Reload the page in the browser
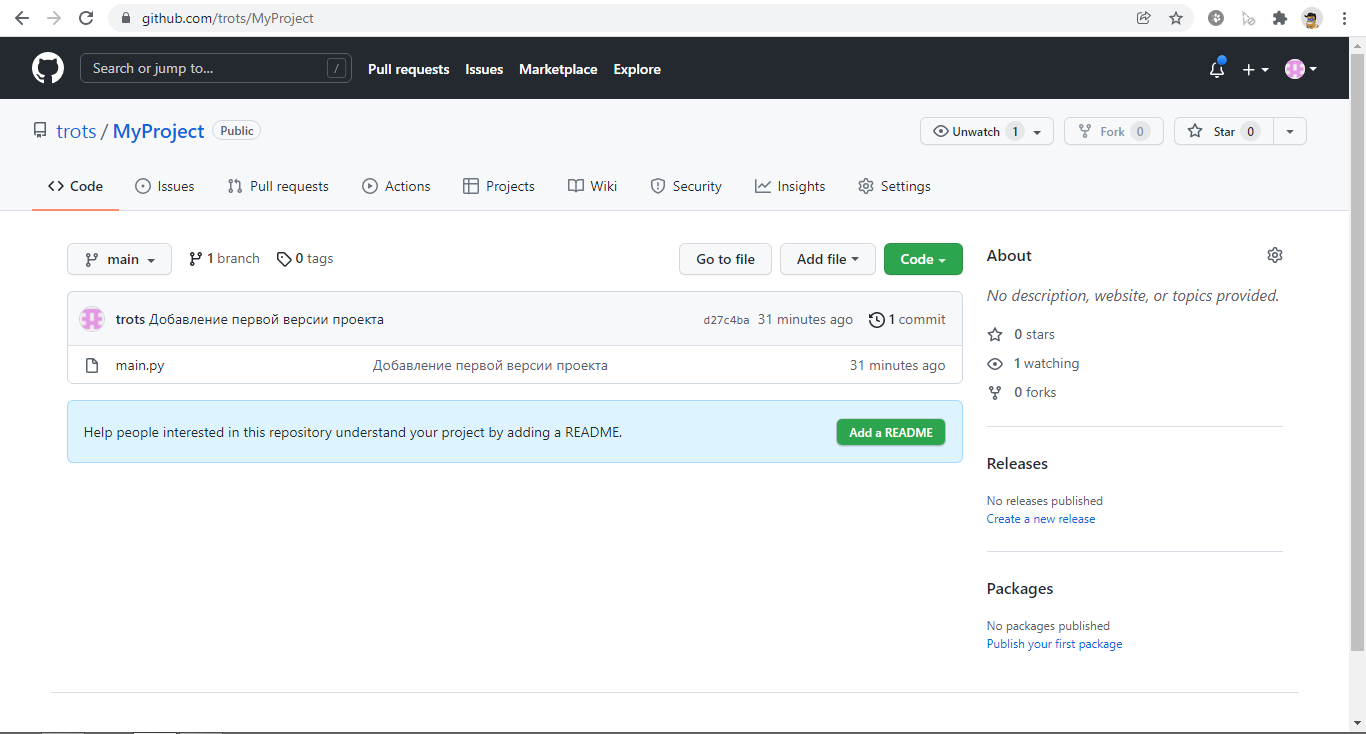The height and width of the screenshot is (734, 1366). (x=86, y=18)
